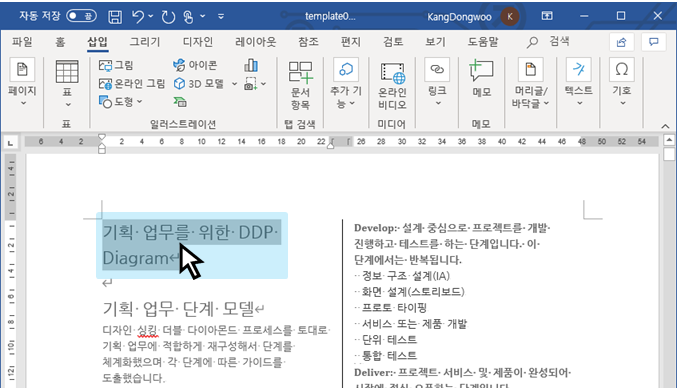The height and width of the screenshot is (388, 678).
Task: Open the Touch/Mouse mode dropdown arrow
Action: coord(202,16)
